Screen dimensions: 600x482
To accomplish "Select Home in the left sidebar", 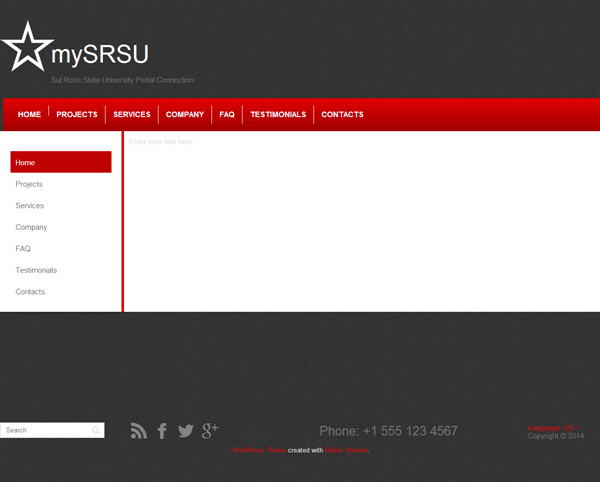I will click(x=60, y=162).
